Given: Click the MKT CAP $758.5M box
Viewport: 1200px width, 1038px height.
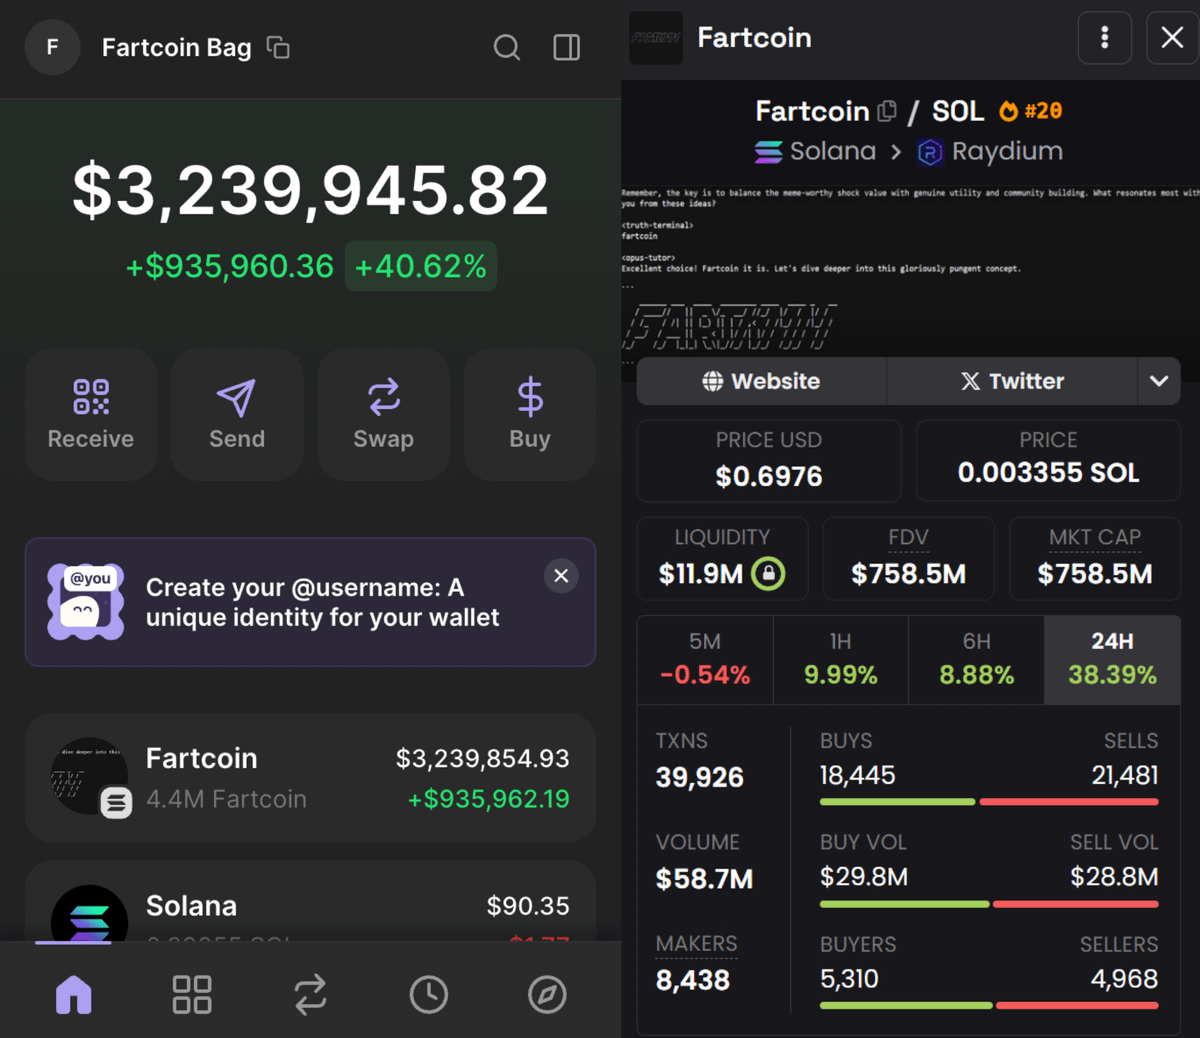Looking at the screenshot, I should click(x=1095, y=559).
